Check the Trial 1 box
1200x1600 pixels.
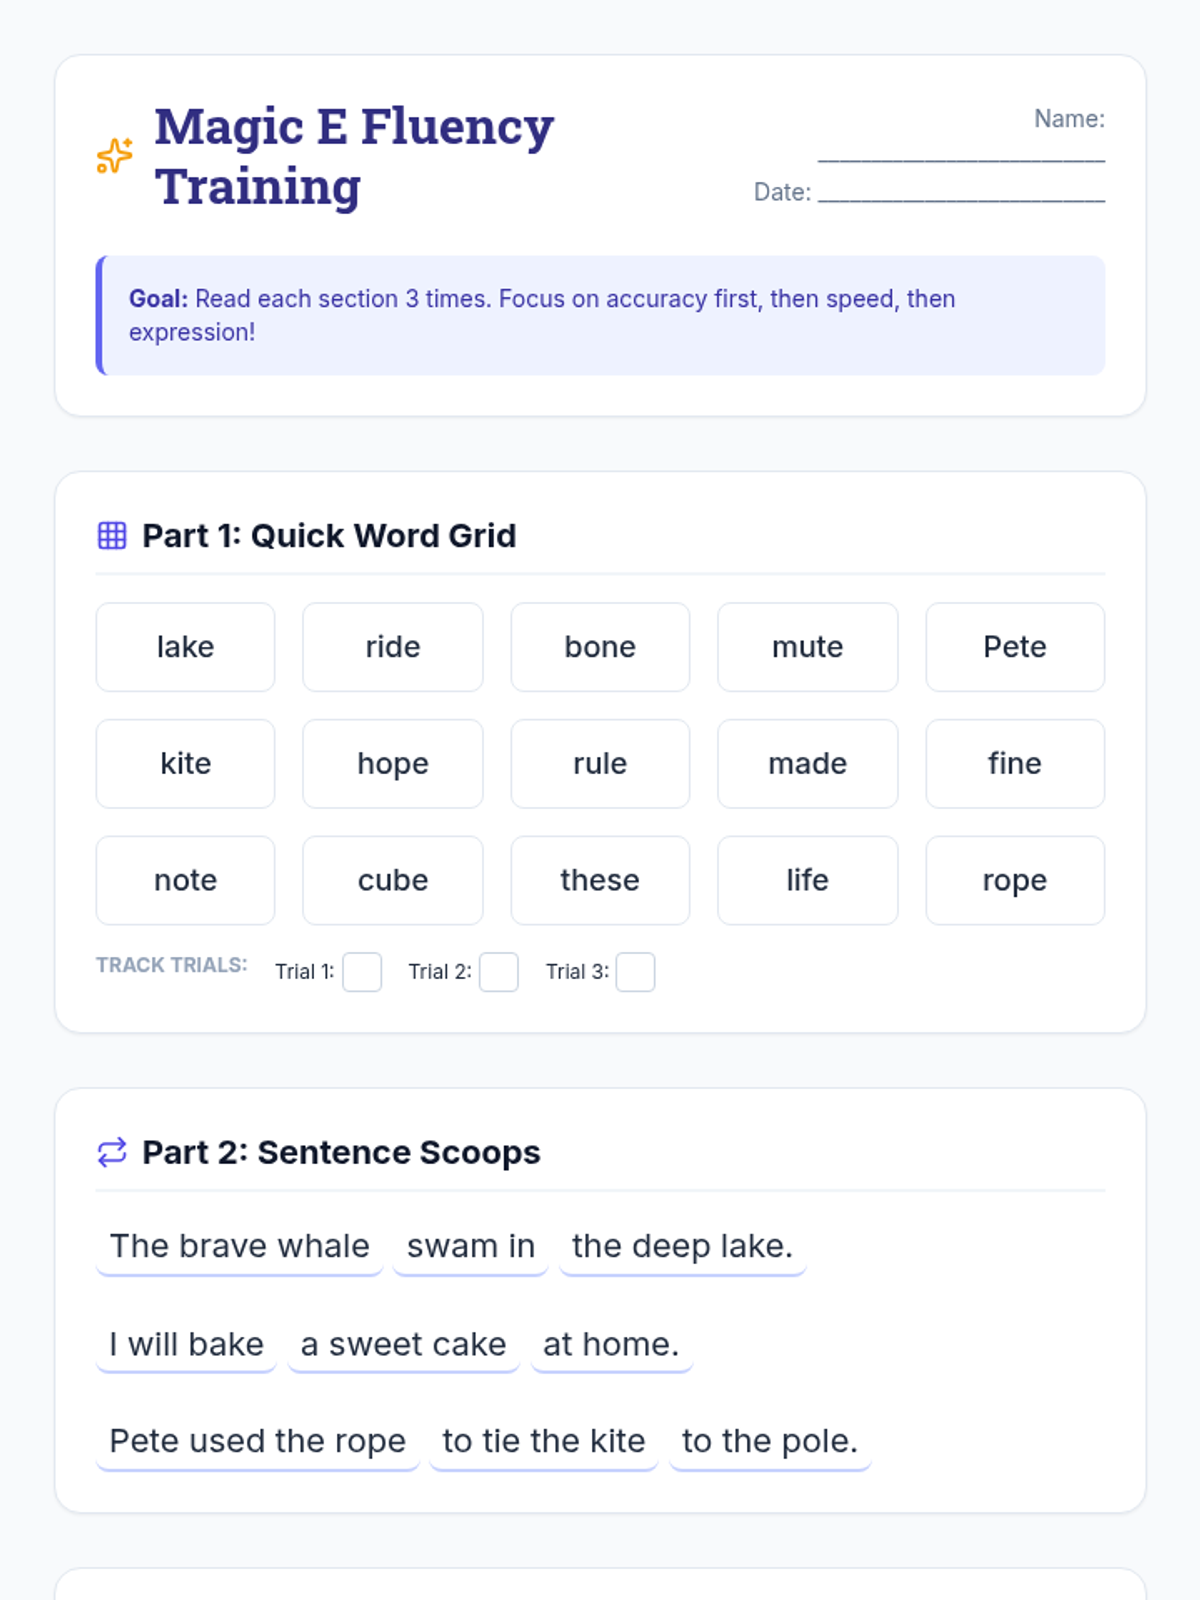click(362, 972)
